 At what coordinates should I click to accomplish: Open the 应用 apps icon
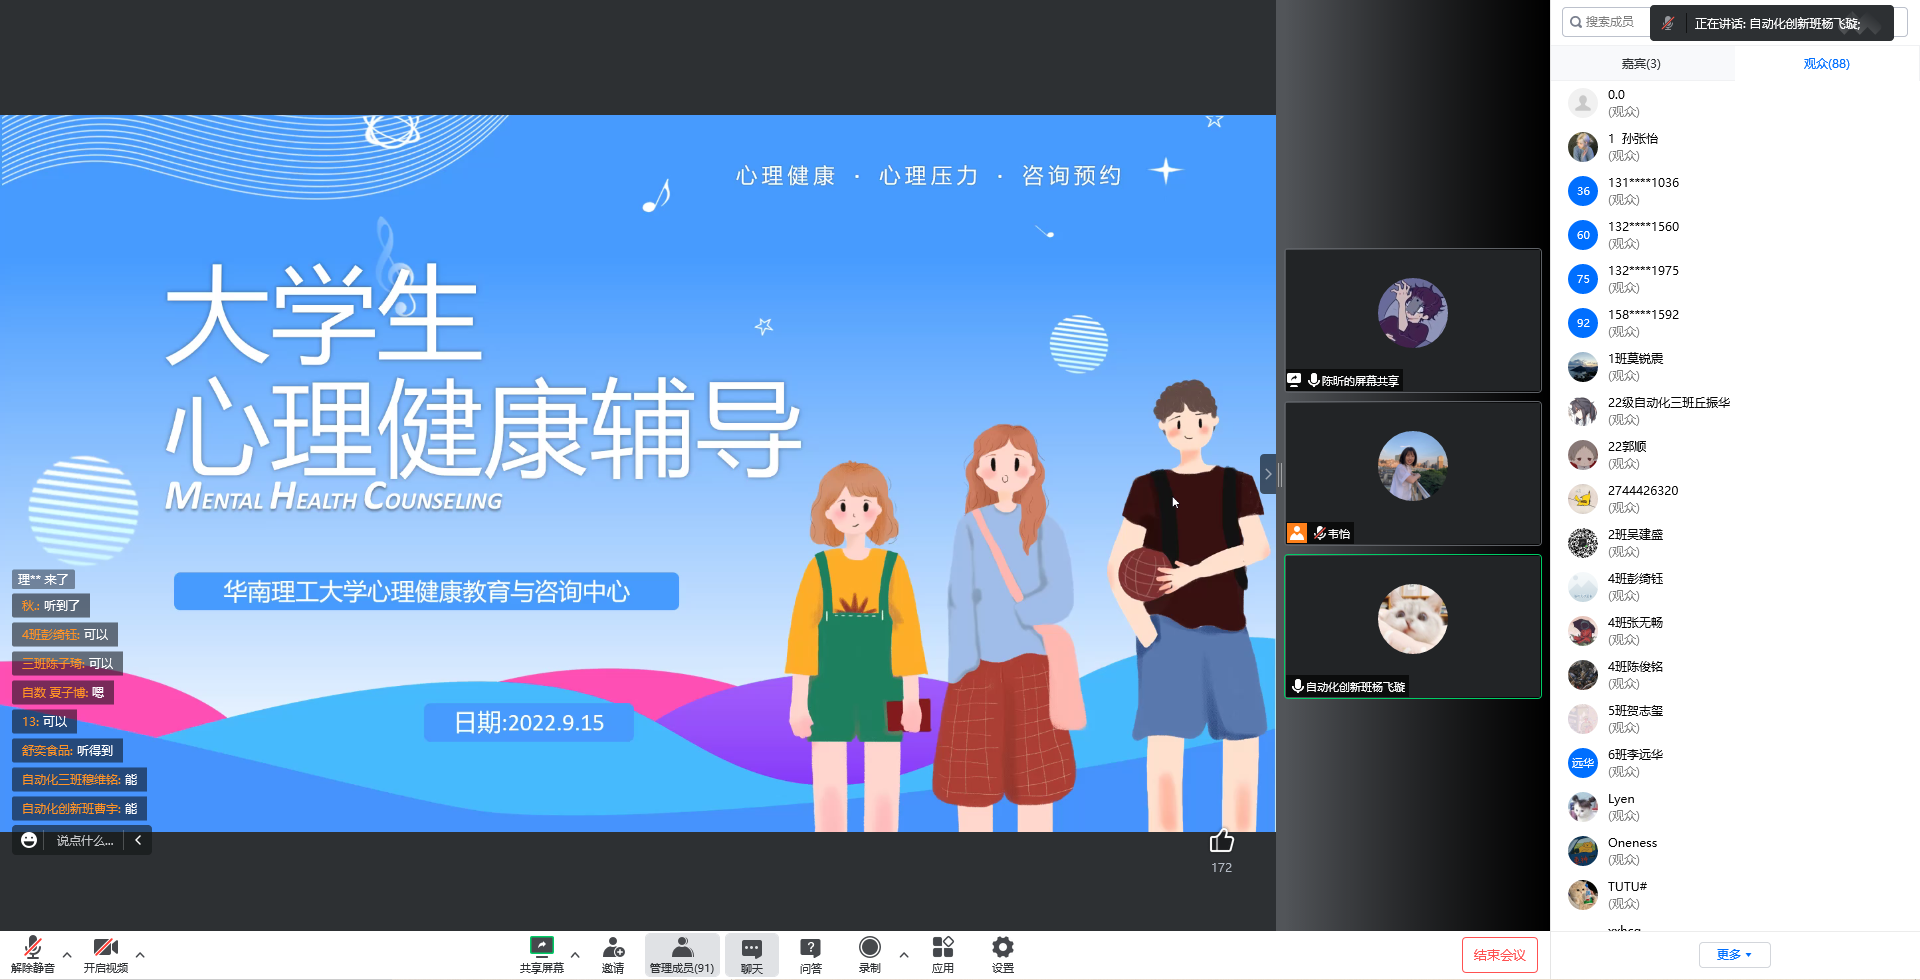click(943, 954)
